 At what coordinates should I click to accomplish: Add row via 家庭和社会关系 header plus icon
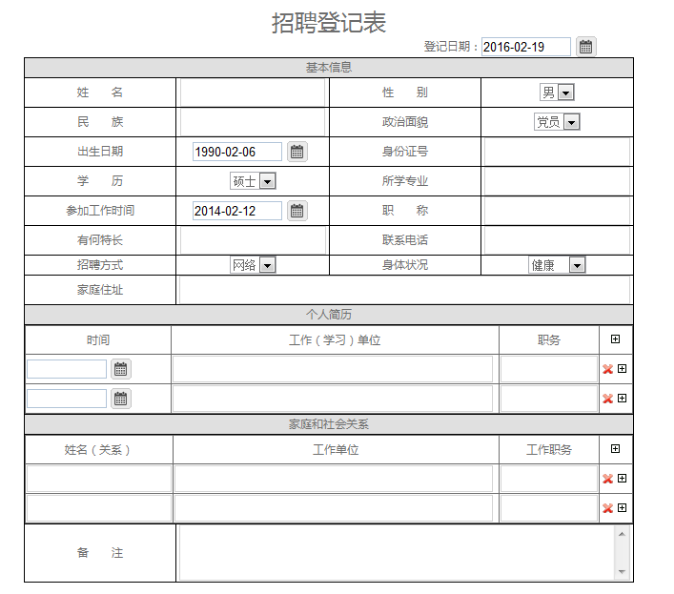click(615, 449)
